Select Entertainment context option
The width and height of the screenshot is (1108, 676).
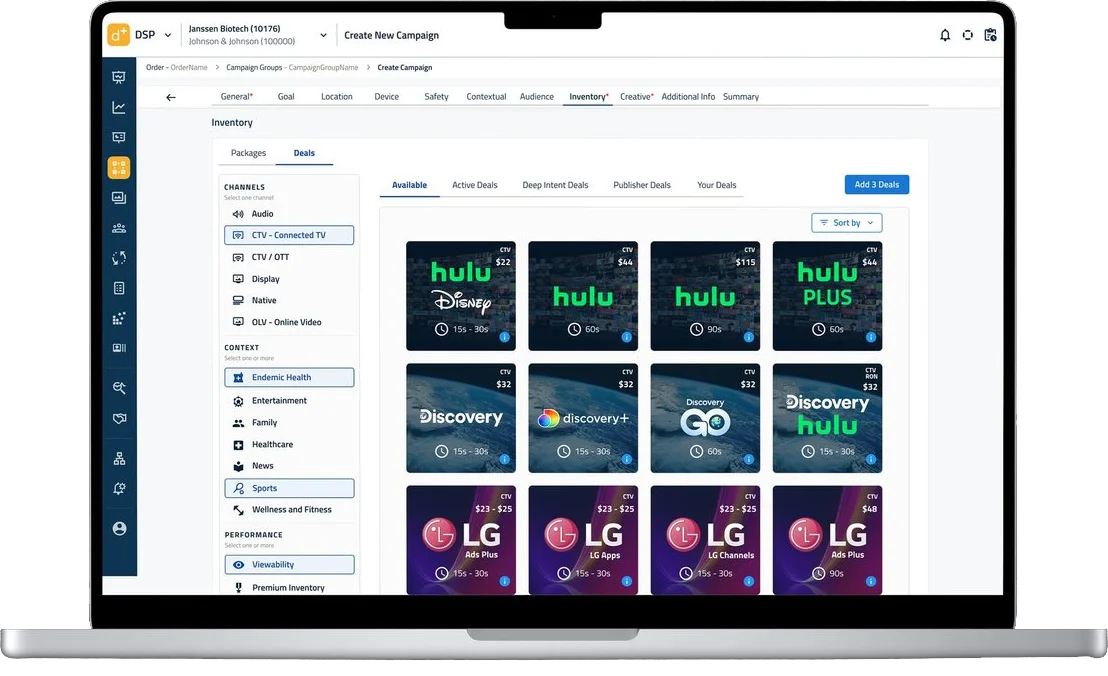[x=289, y=401]
